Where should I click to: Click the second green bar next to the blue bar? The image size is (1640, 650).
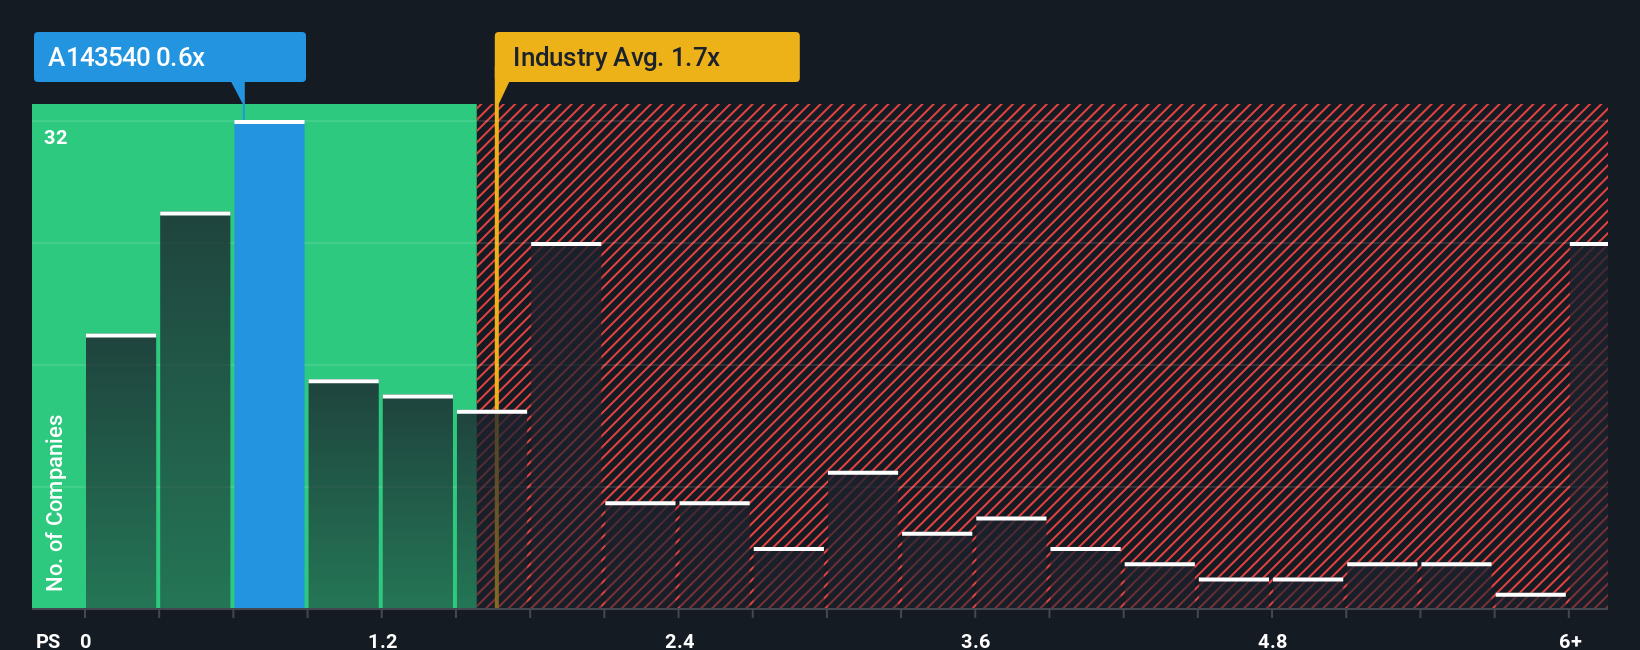(x=195, y=410)
